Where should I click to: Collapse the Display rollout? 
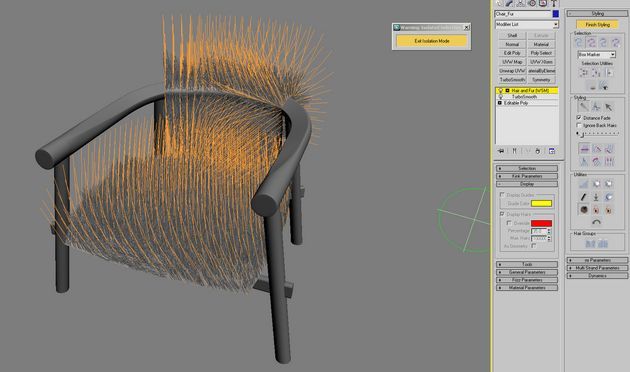click(527, 184)
